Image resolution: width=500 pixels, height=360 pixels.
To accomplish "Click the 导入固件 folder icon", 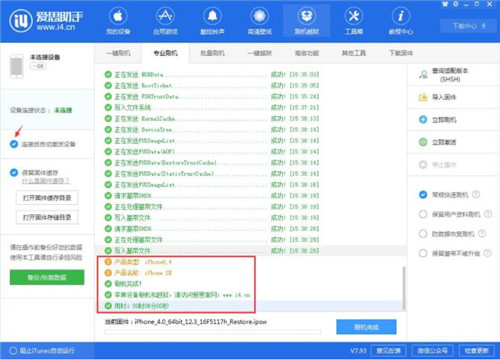I will coord(423,97).
